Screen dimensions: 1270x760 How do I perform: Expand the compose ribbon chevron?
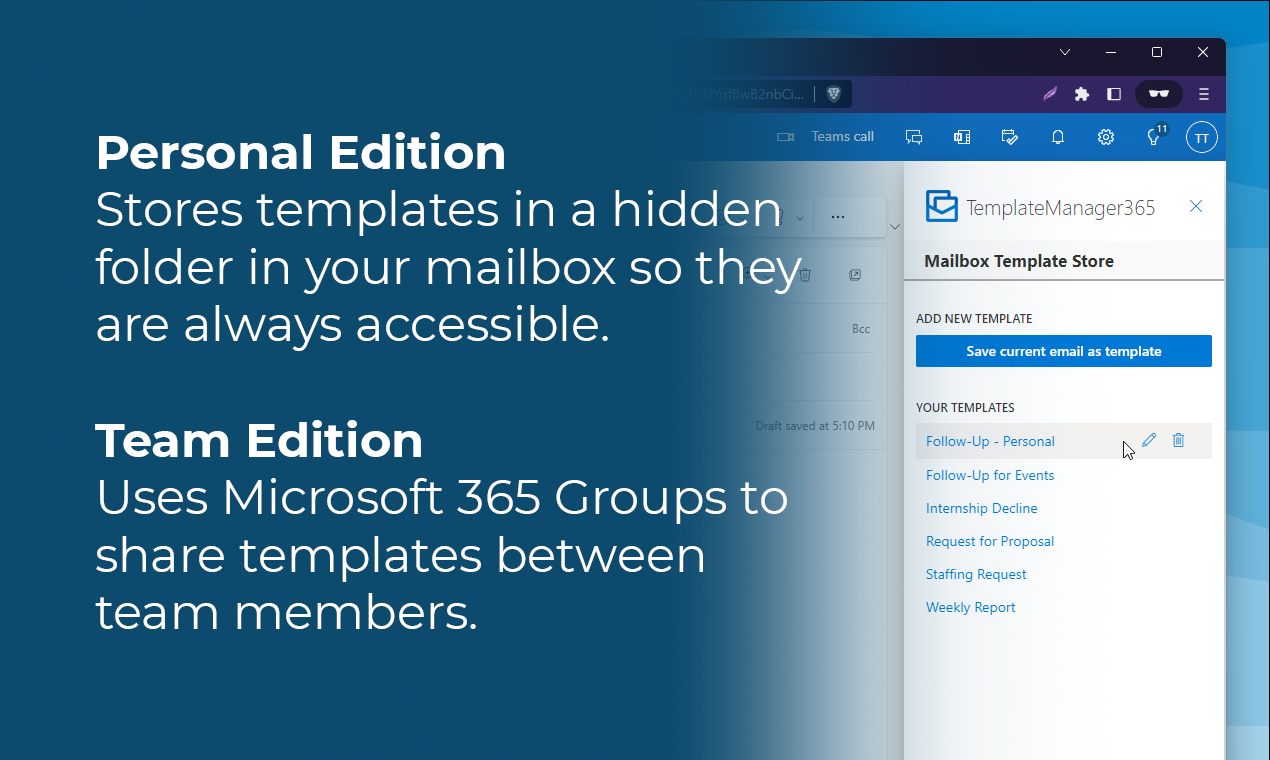[x=895, y=227]
